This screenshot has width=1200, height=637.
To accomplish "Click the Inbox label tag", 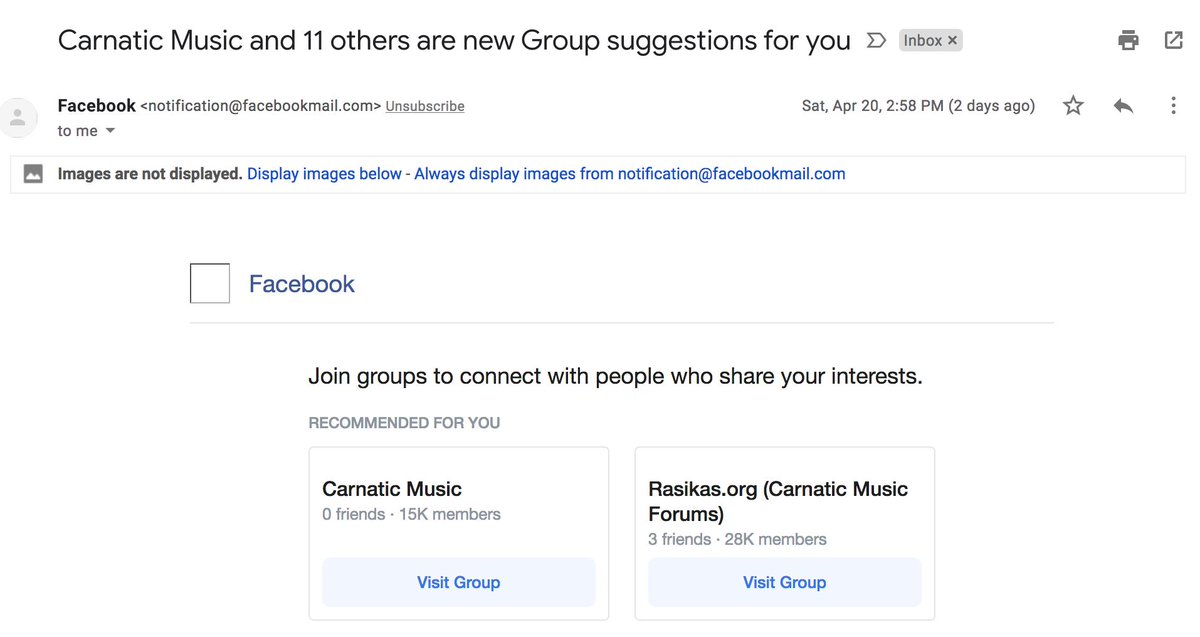I will pyautogui.click(x=922, y=41).
